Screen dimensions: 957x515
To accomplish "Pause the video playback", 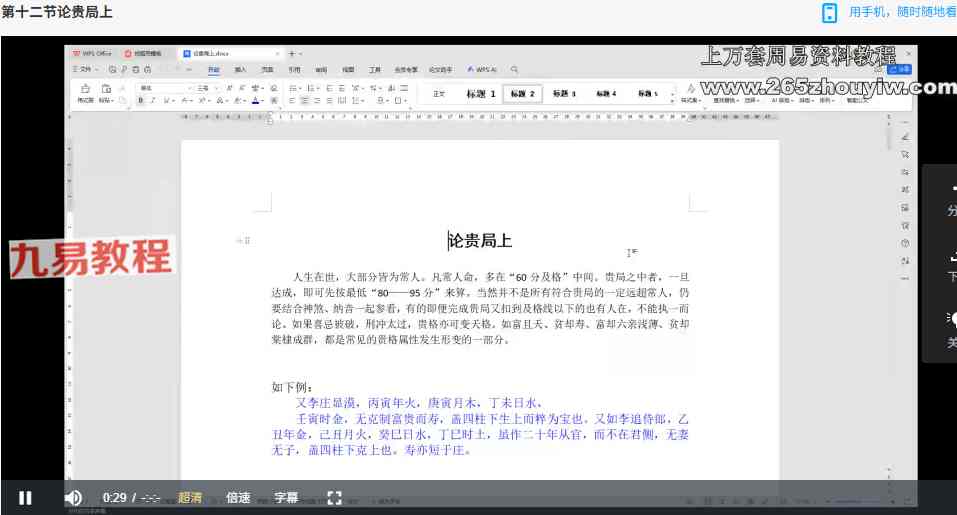I will click(x=25, y=497).
